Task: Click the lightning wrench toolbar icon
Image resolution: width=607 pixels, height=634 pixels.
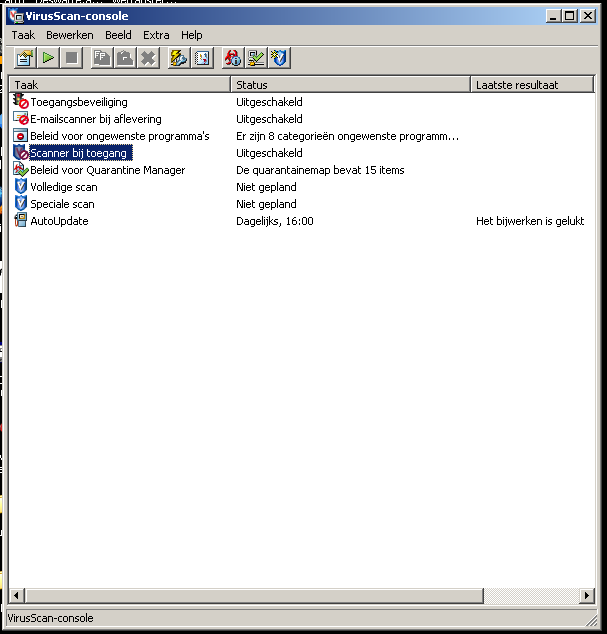Action: (x=179, y=58)
